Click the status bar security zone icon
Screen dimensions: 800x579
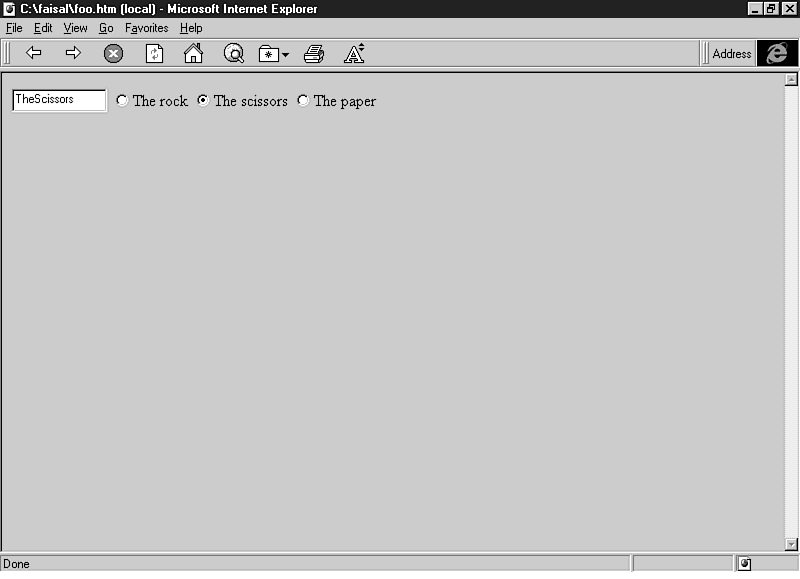(x=745, y=564)
